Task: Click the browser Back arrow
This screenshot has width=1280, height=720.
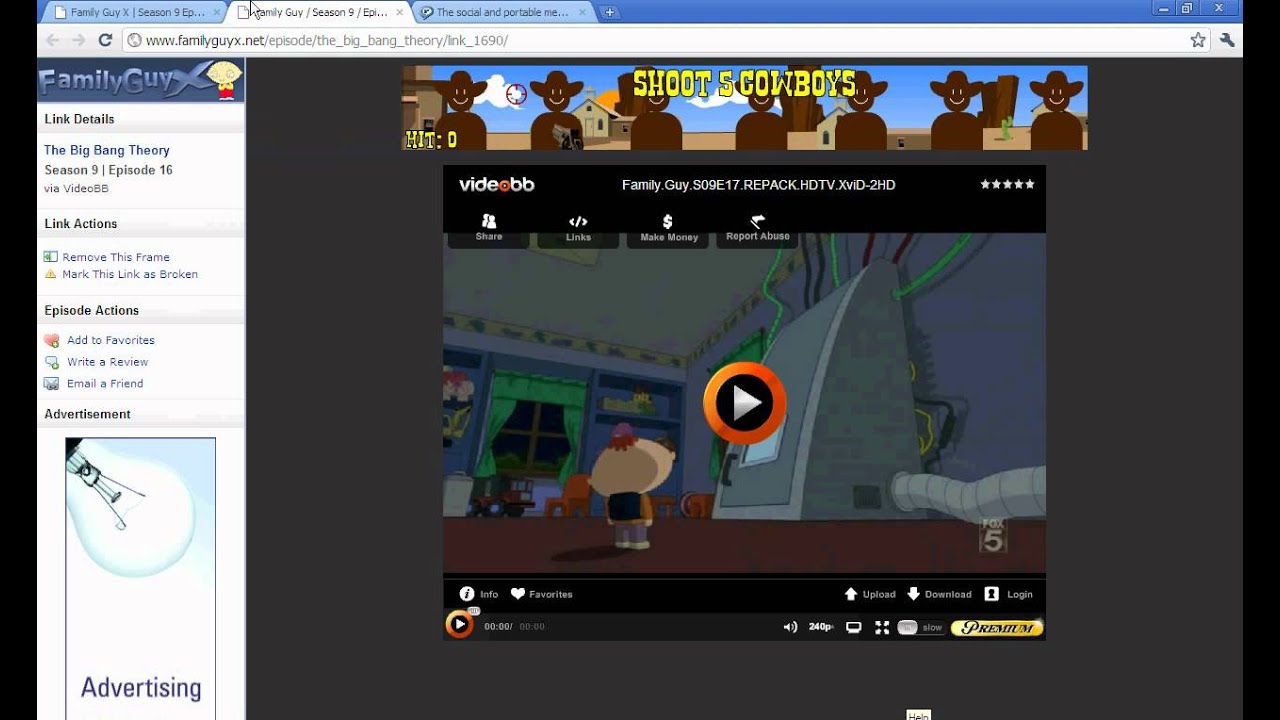Action: [53, 40]
